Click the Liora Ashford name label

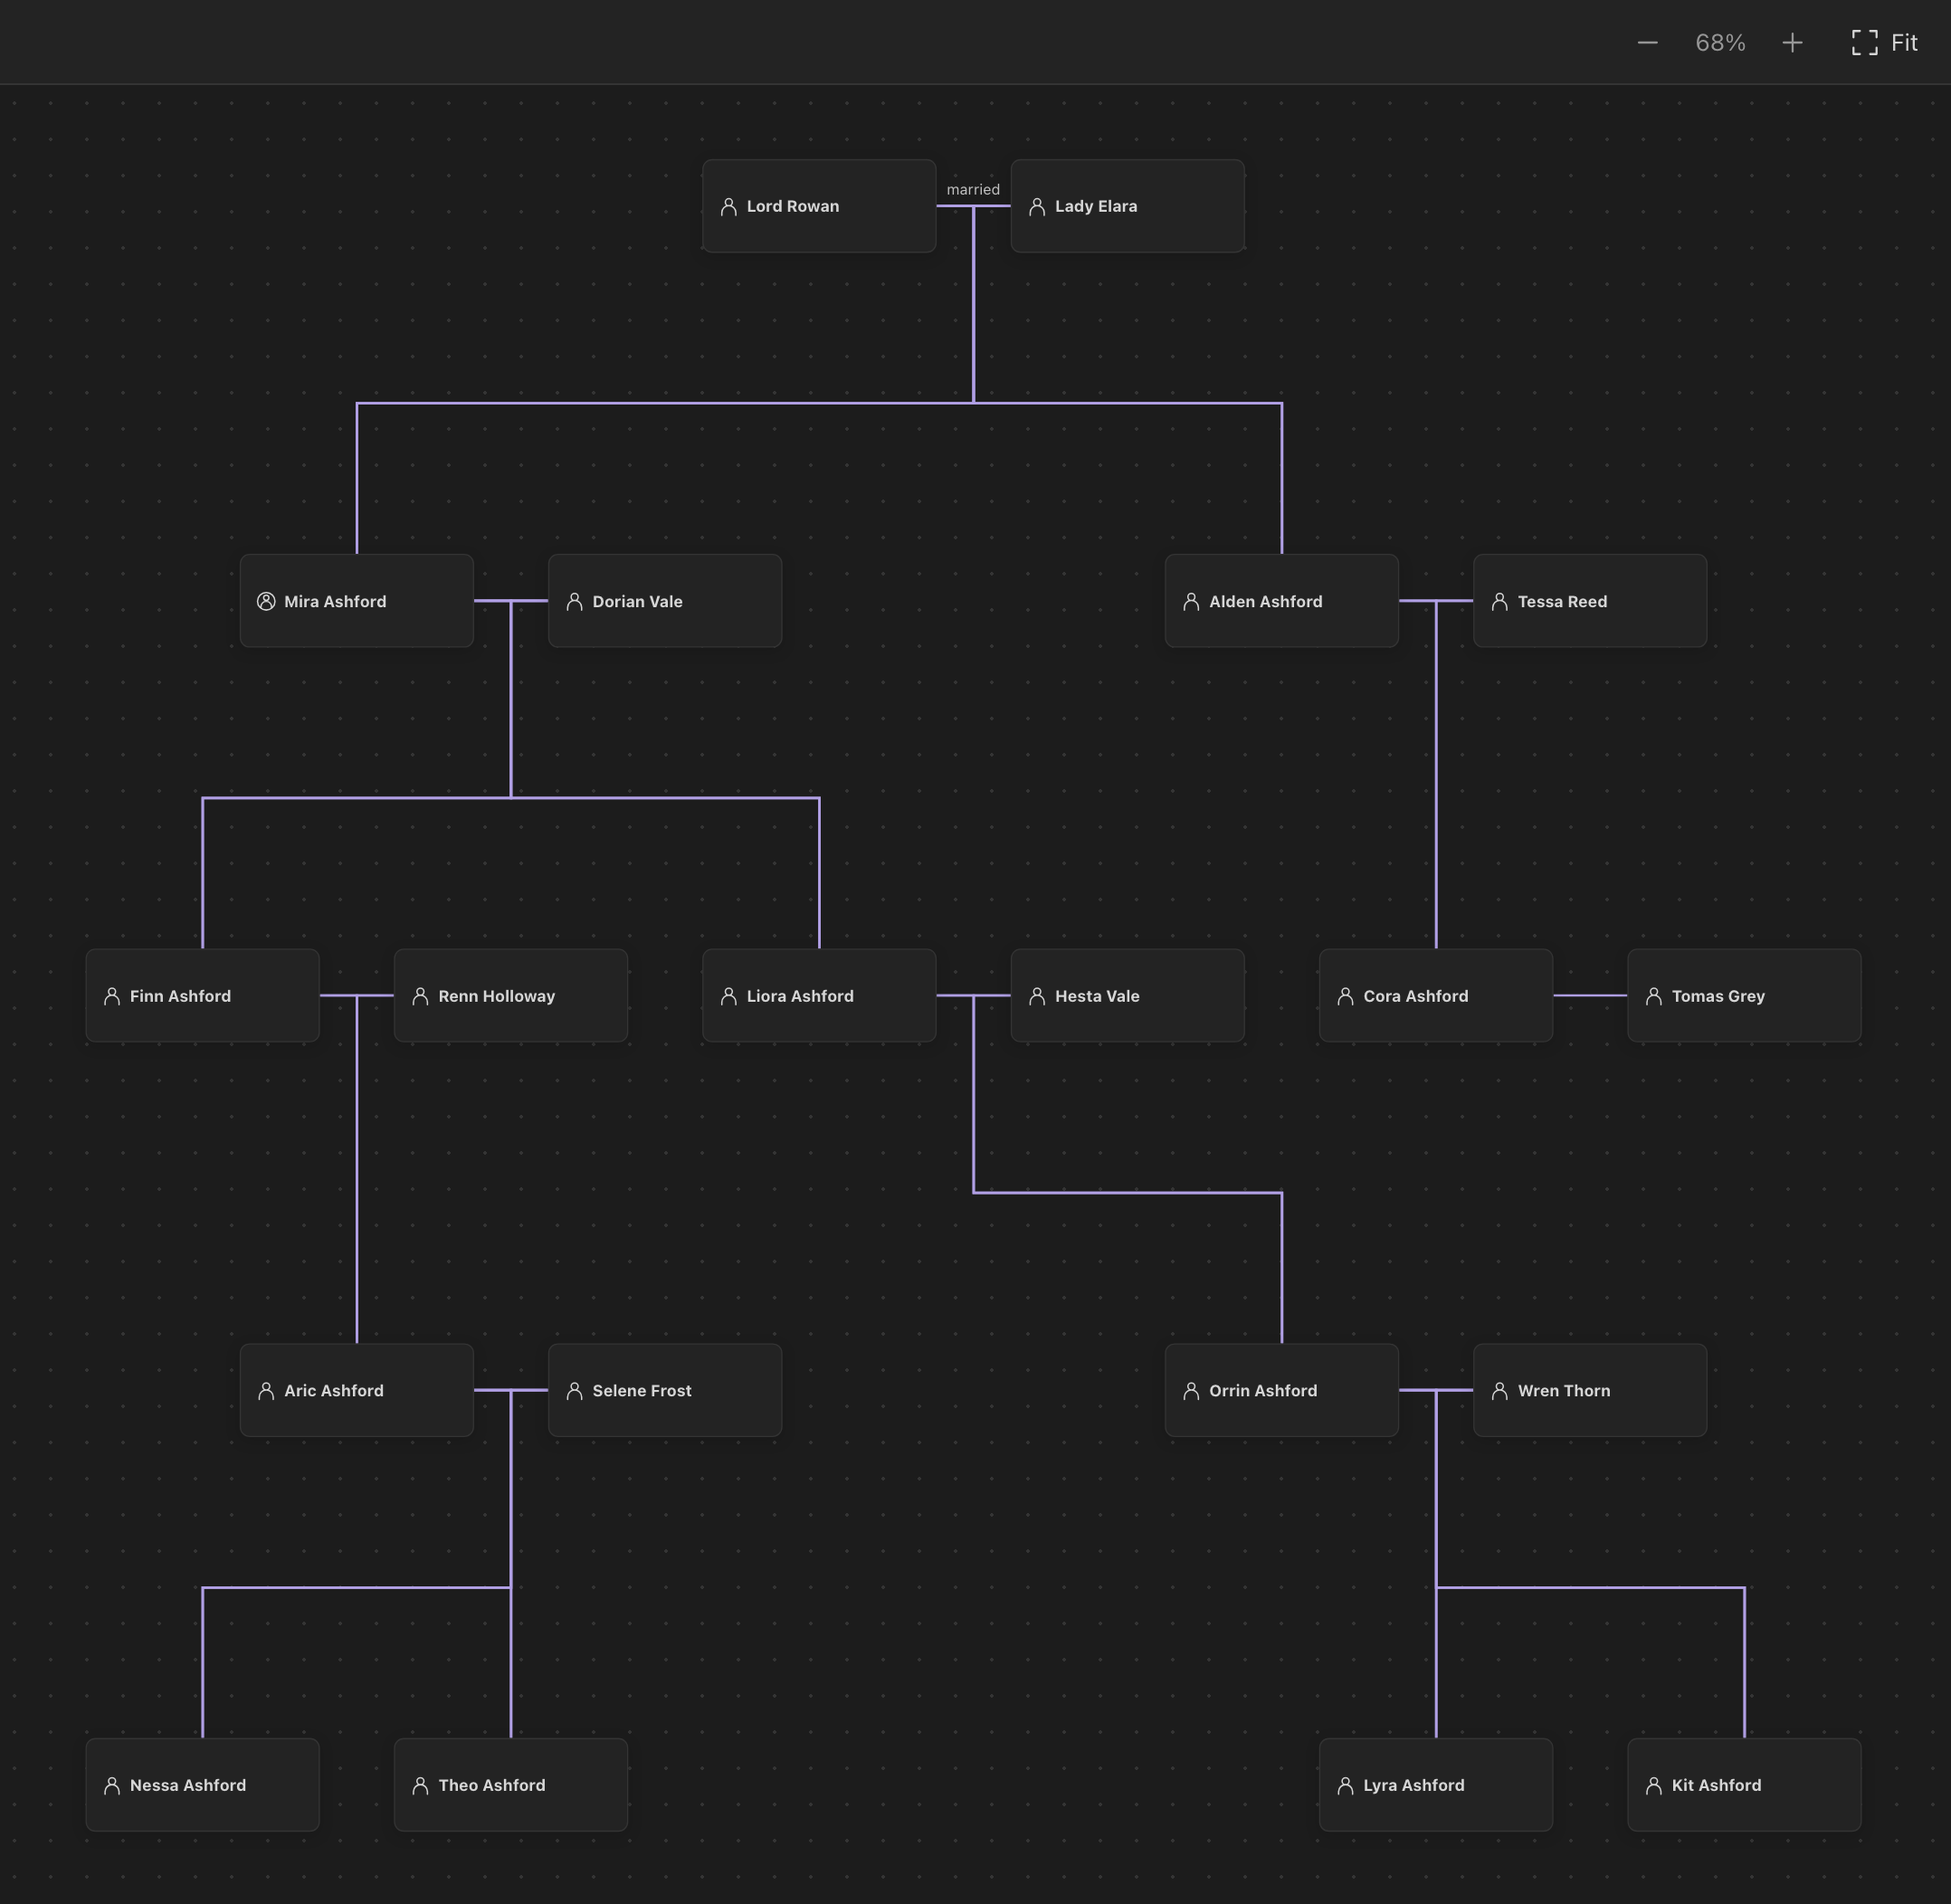[x=800, y=996]
